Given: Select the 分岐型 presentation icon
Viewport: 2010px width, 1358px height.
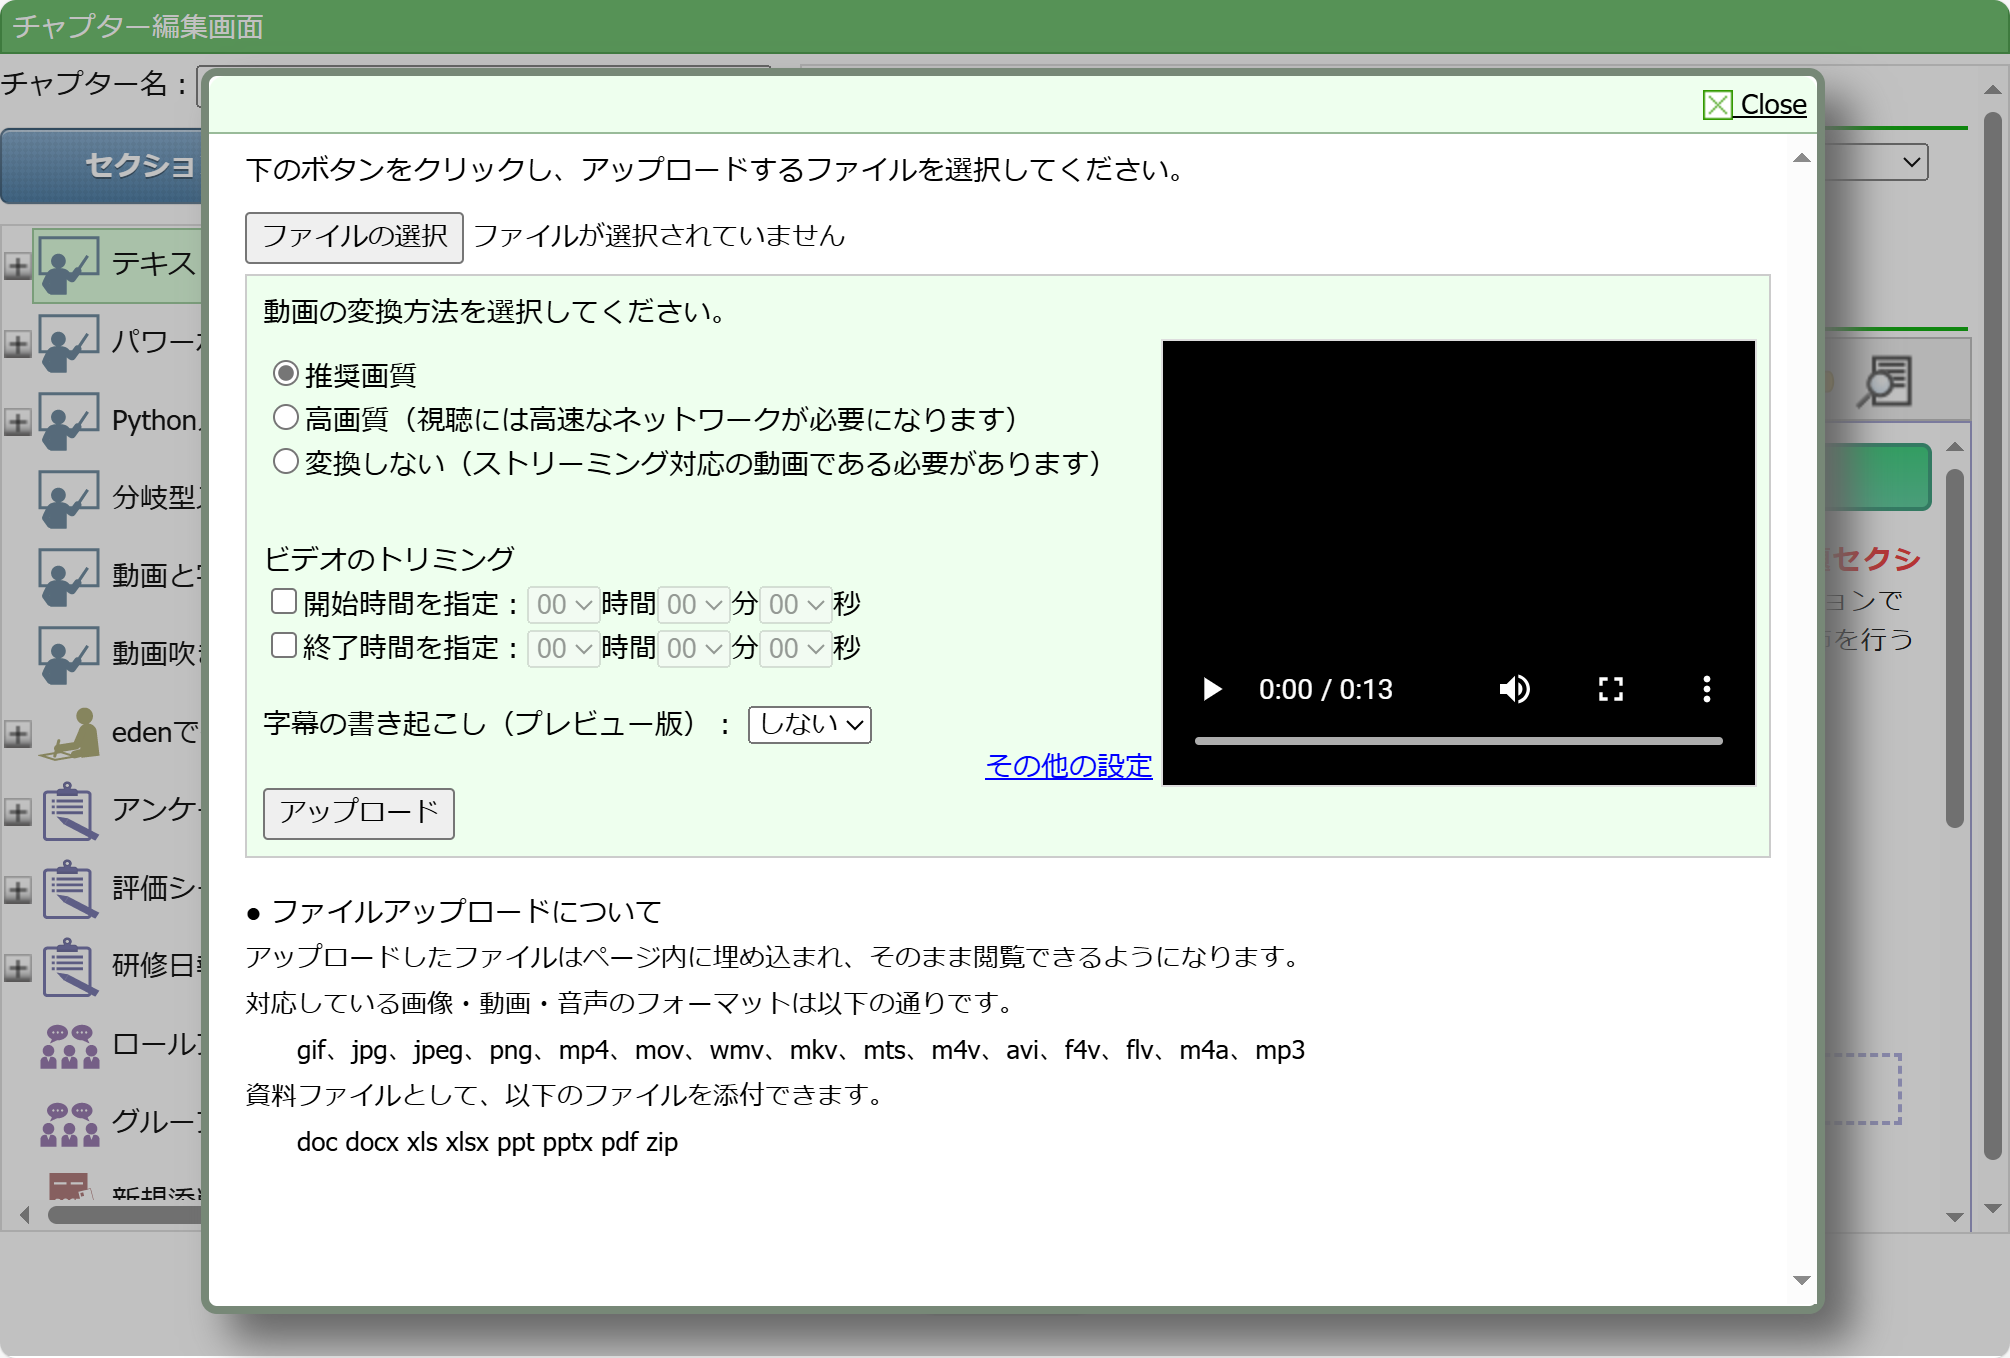Looking at the screenshot, I should (68, 499).
